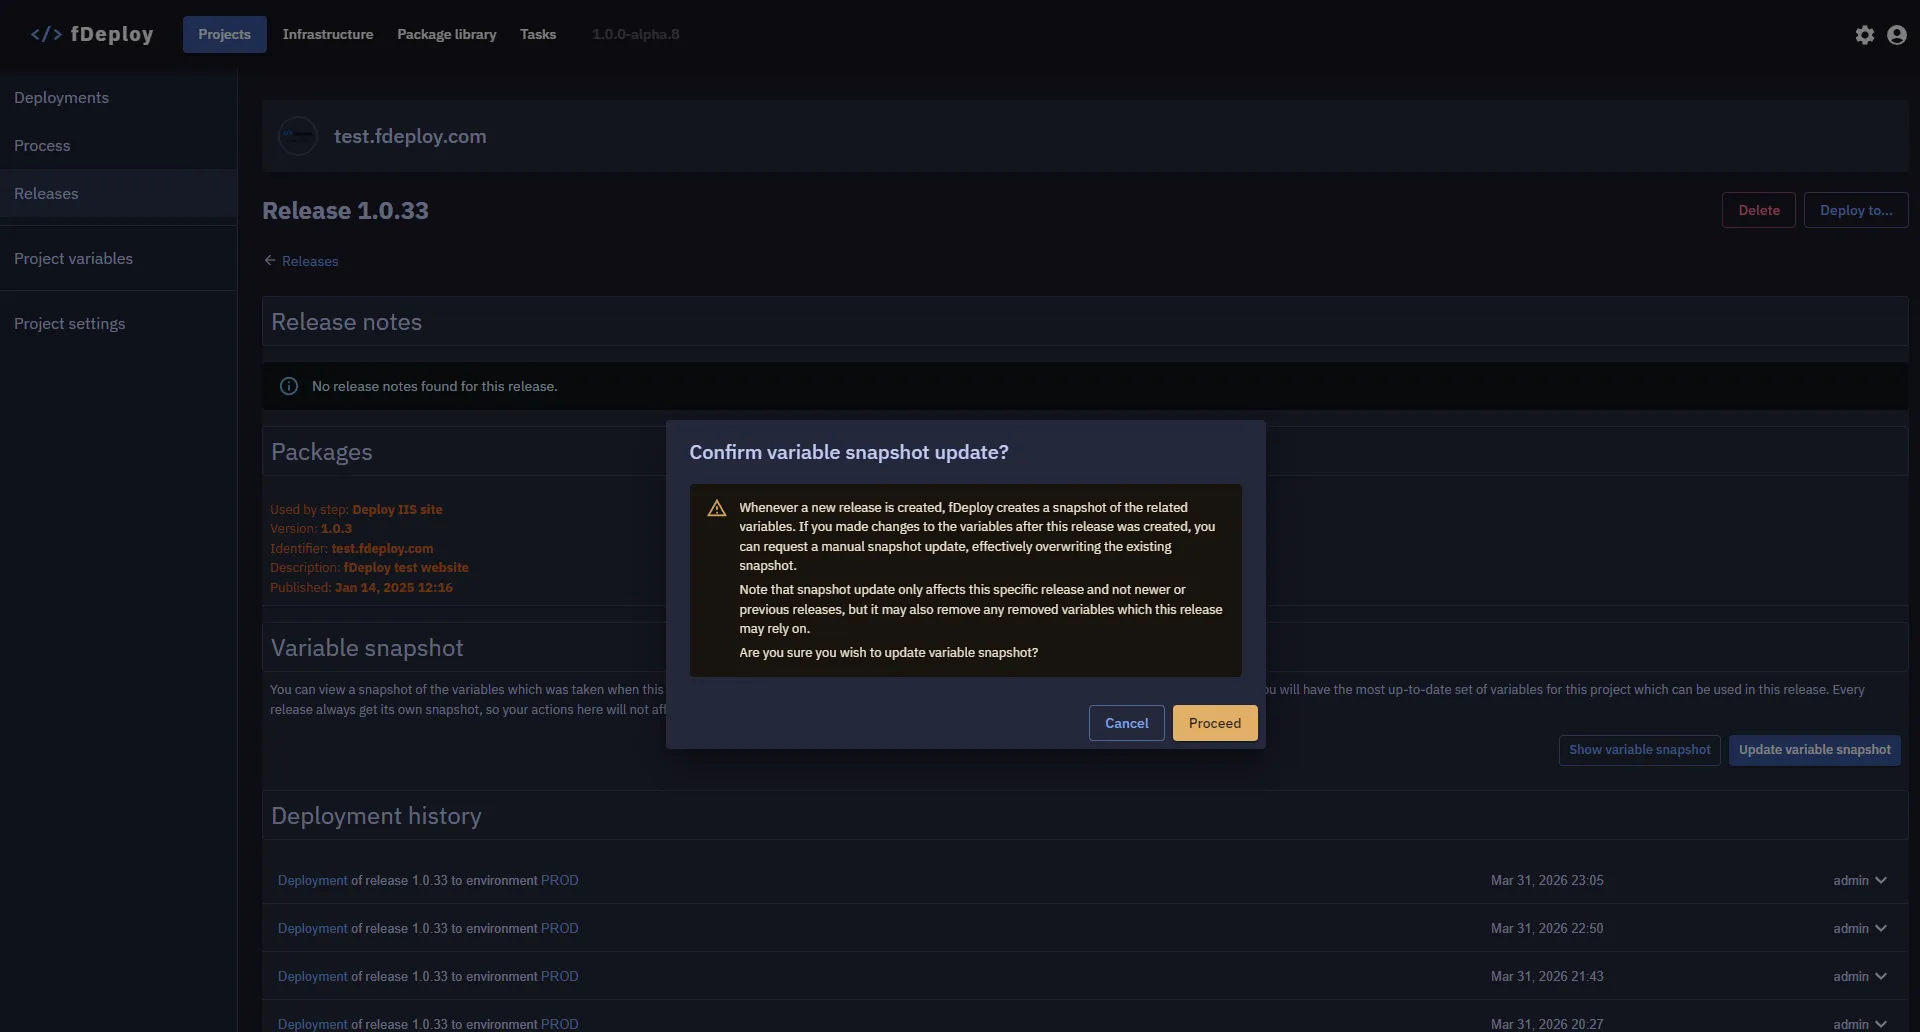Go to Infrastructure in top navigation
This screenshot has width=1920, height=1032.
pos(328,34)
